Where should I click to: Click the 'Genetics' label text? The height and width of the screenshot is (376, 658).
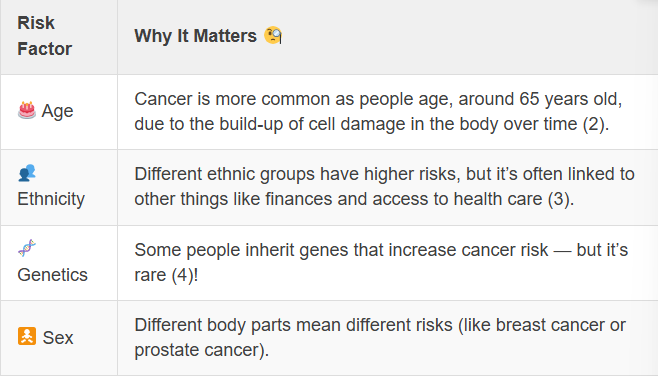coord(52,275)
